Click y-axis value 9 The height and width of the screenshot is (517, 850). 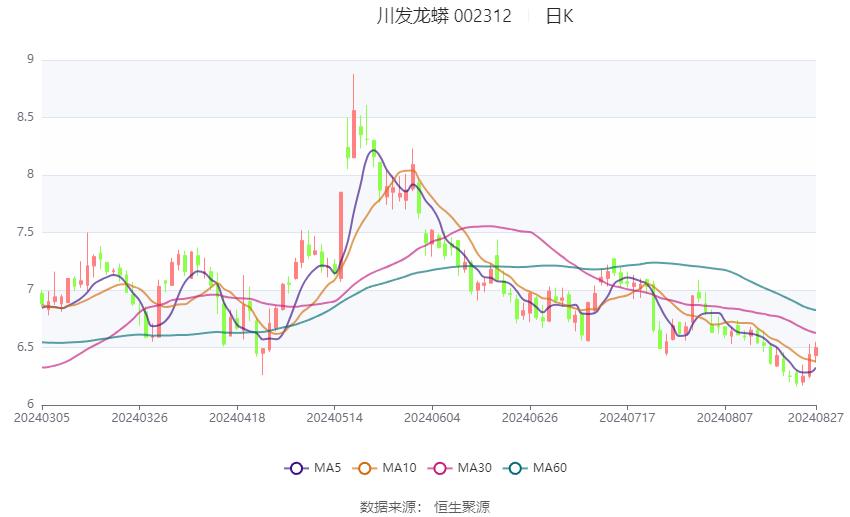click(x=30, y=59)
